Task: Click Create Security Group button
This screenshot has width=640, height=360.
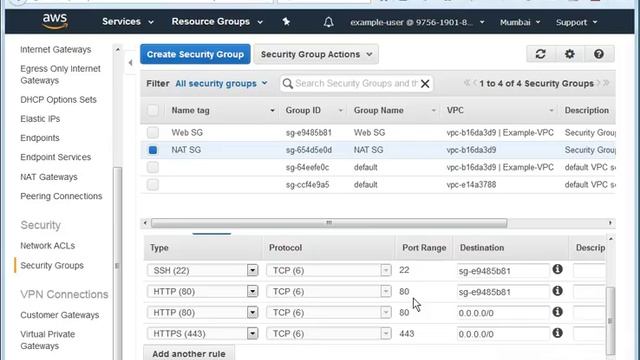Action: click(195, 54)
